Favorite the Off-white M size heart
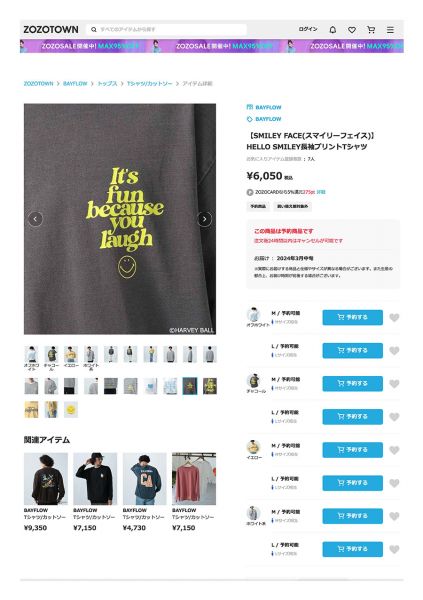Screen dimensions: 423x600 (x=394, y=318)
